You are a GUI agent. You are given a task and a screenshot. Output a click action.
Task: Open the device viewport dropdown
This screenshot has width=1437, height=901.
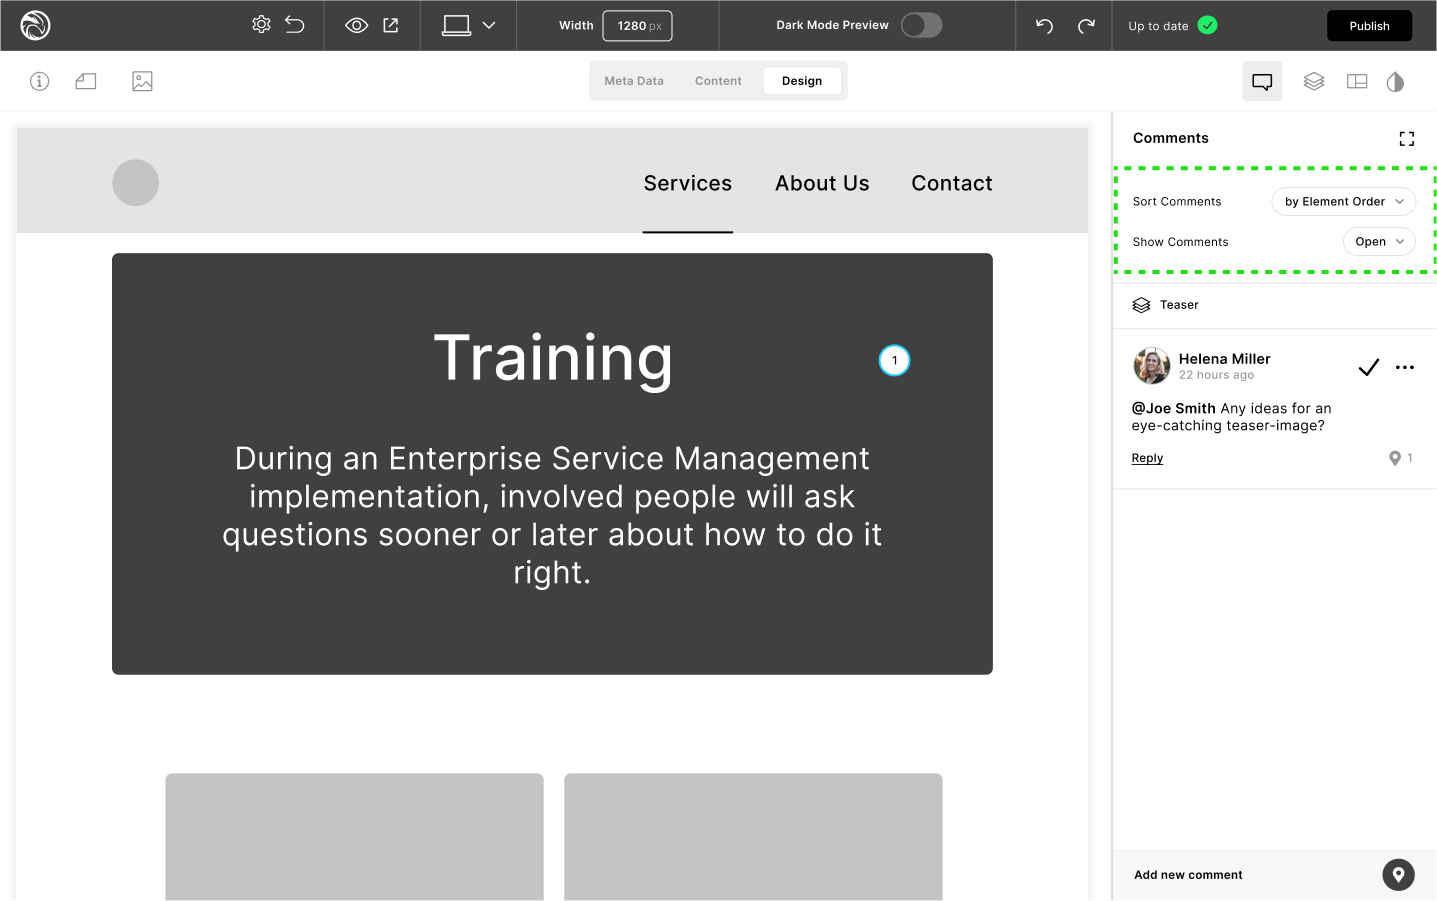click(x=469, y=25)
